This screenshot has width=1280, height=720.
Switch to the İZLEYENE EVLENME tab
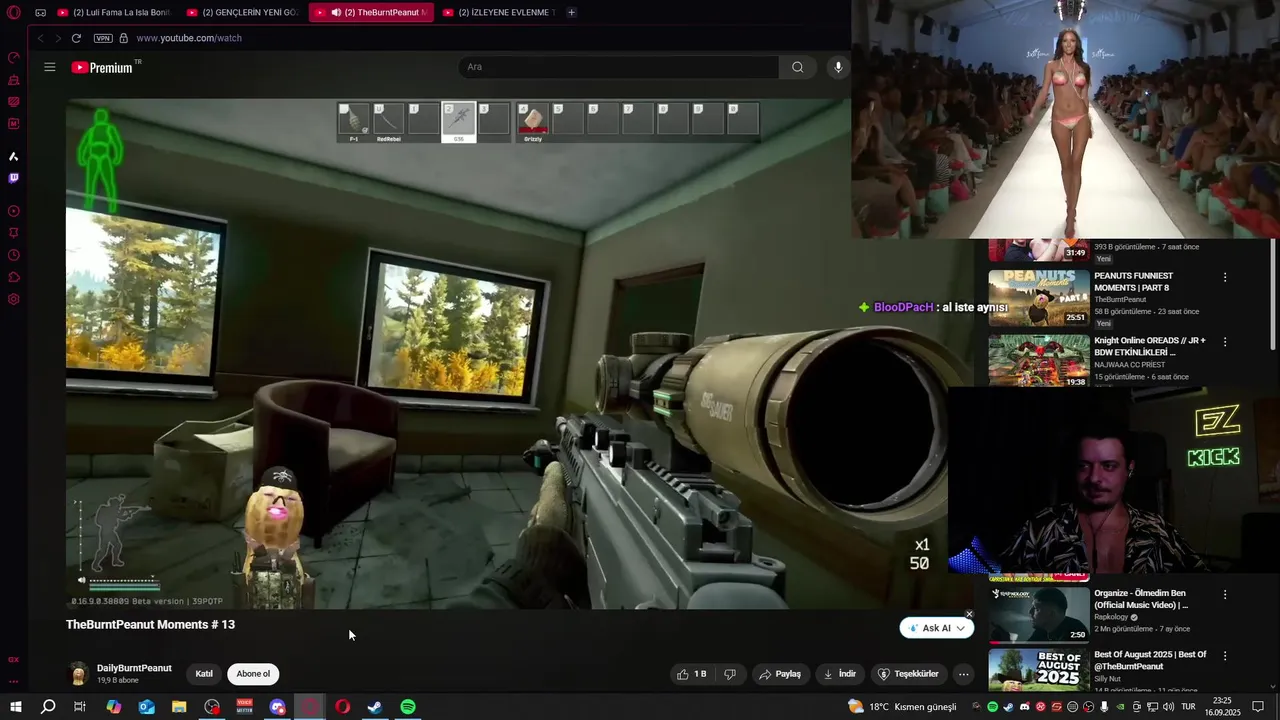498,13
